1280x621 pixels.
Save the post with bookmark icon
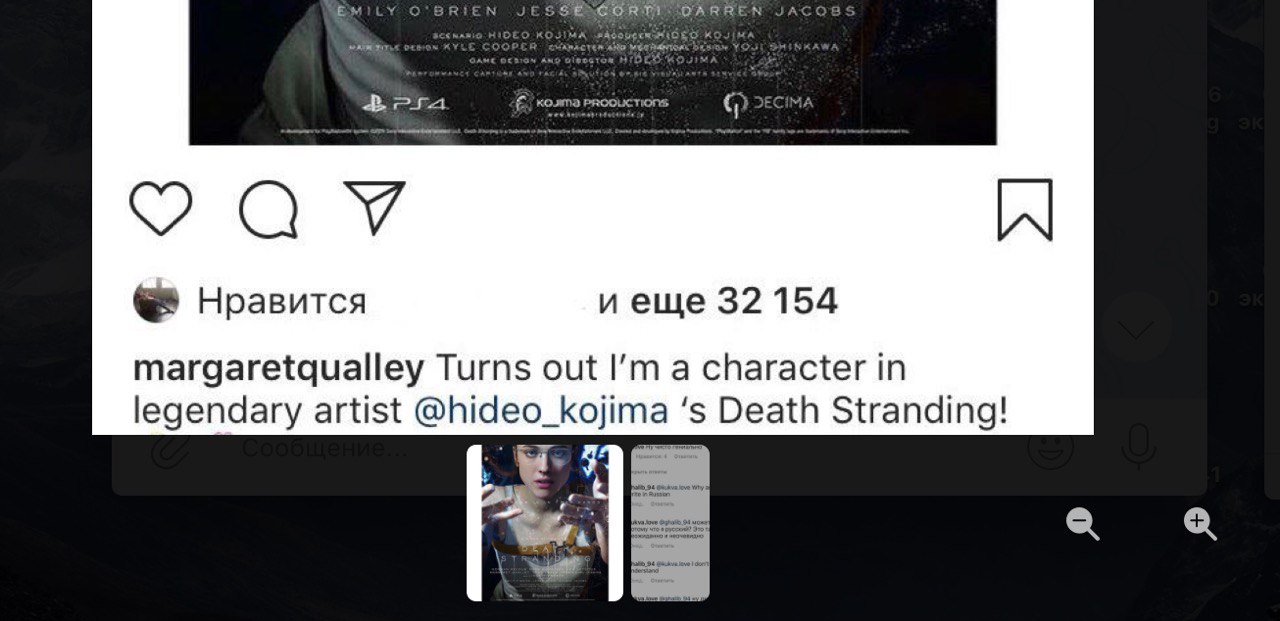1025,210
